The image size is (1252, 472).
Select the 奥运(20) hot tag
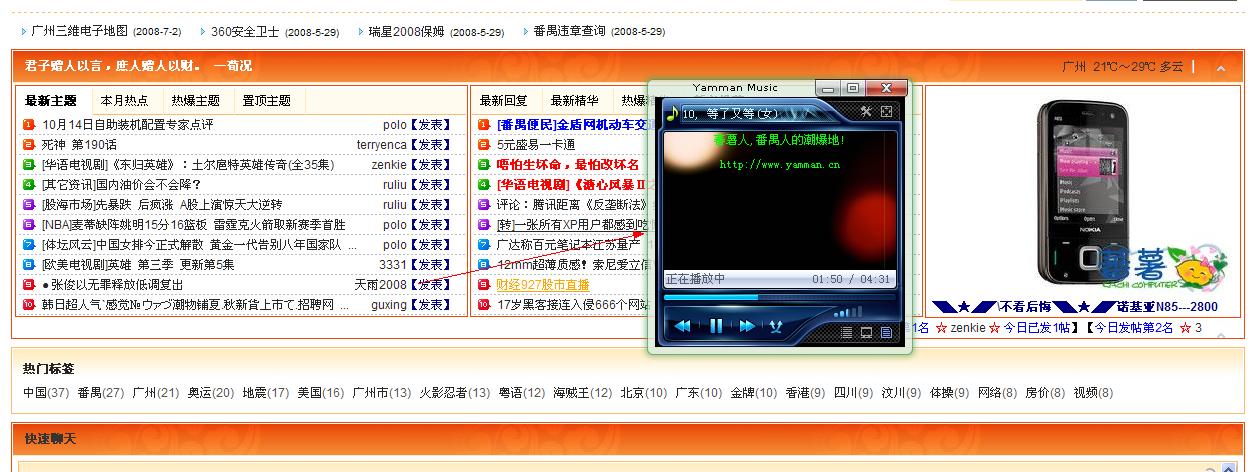tap(209, 393)
